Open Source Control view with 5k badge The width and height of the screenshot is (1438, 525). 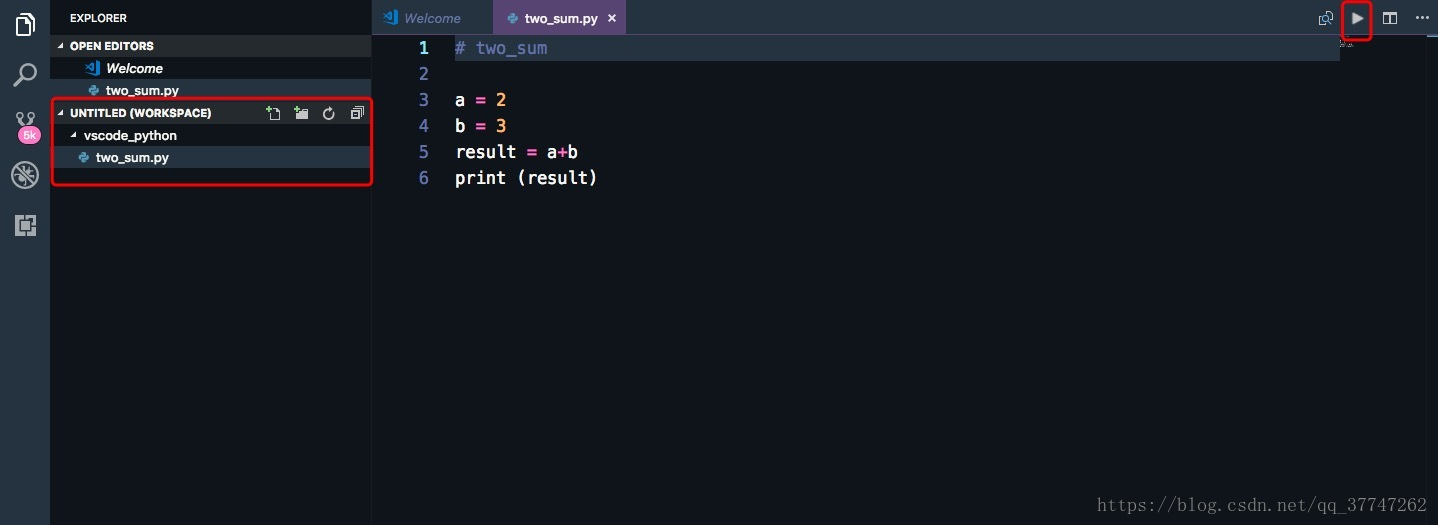26,126
